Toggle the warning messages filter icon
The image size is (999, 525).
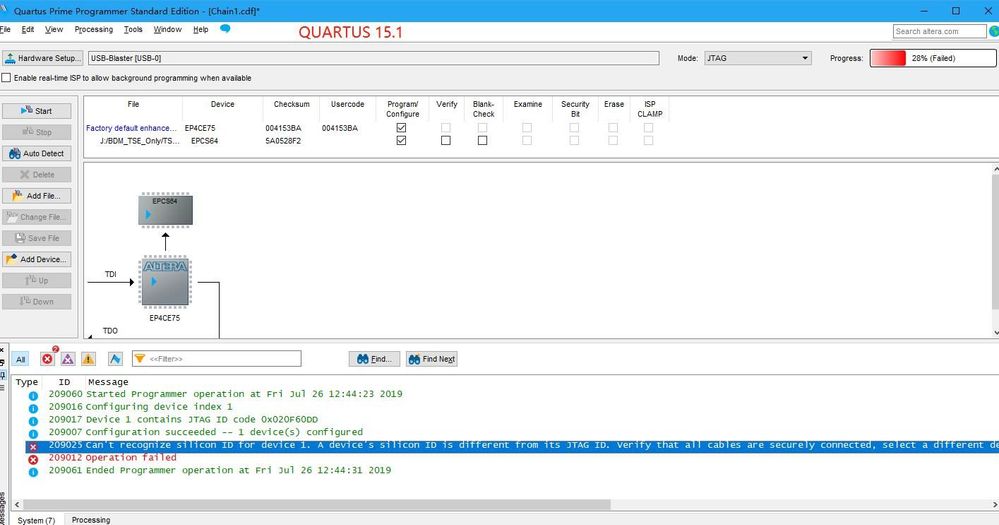point(89,359)
